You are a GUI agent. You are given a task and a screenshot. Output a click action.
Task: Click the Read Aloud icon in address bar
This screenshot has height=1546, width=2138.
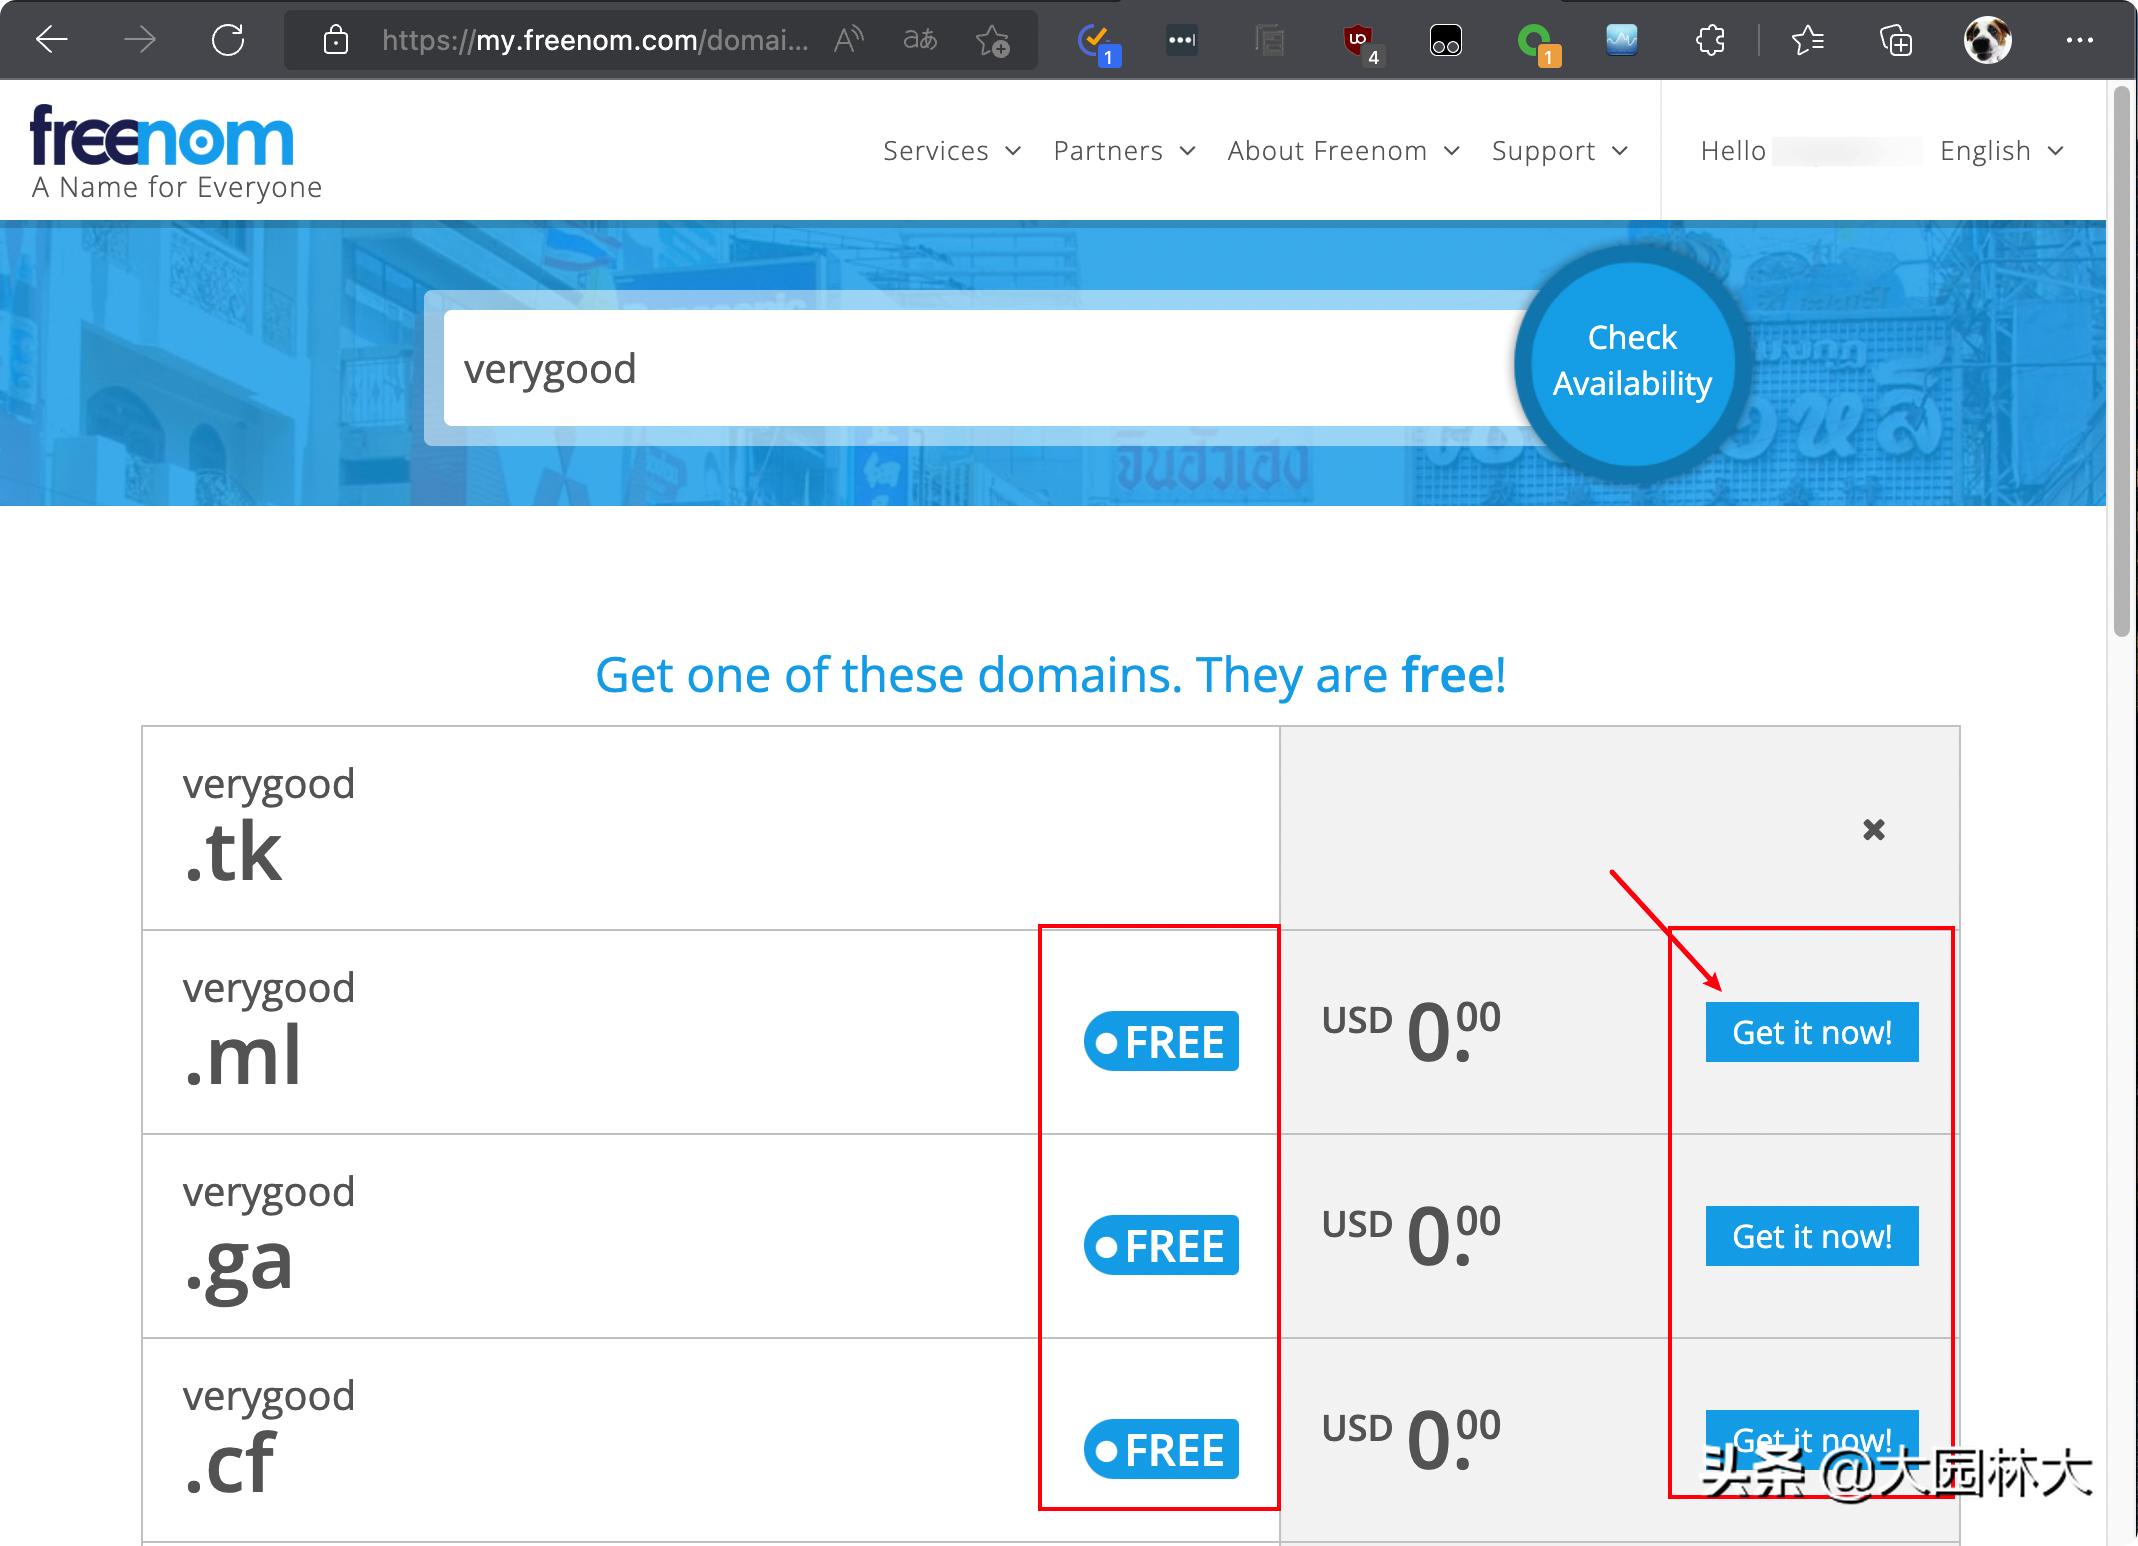[848, 40]
